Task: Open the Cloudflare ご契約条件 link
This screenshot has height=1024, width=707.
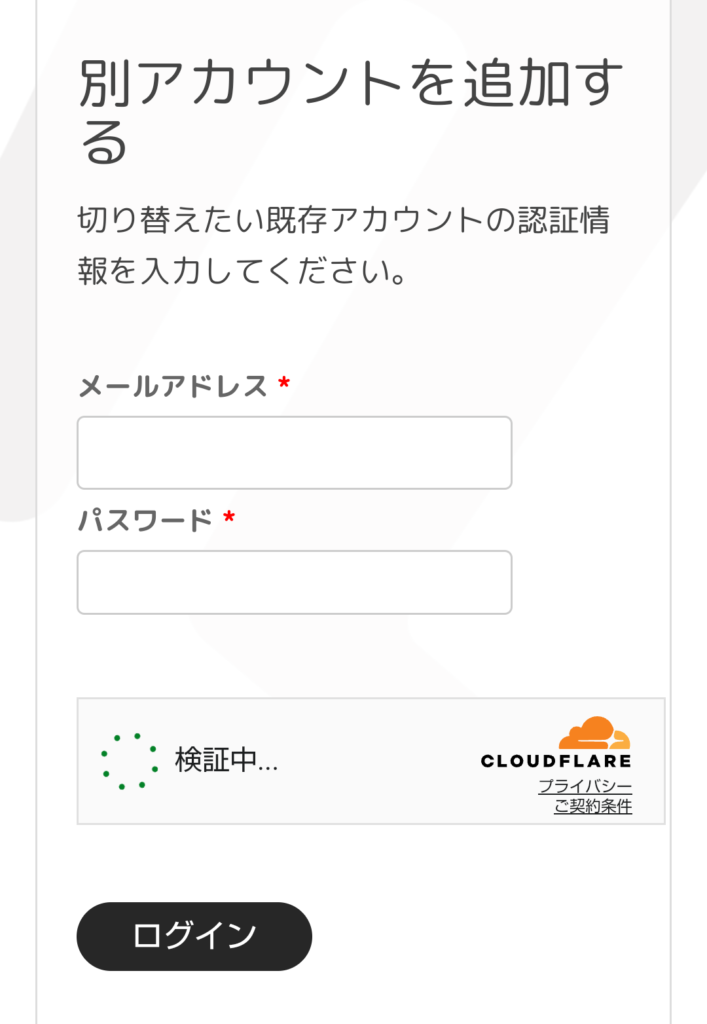Action: click(593, 806)
